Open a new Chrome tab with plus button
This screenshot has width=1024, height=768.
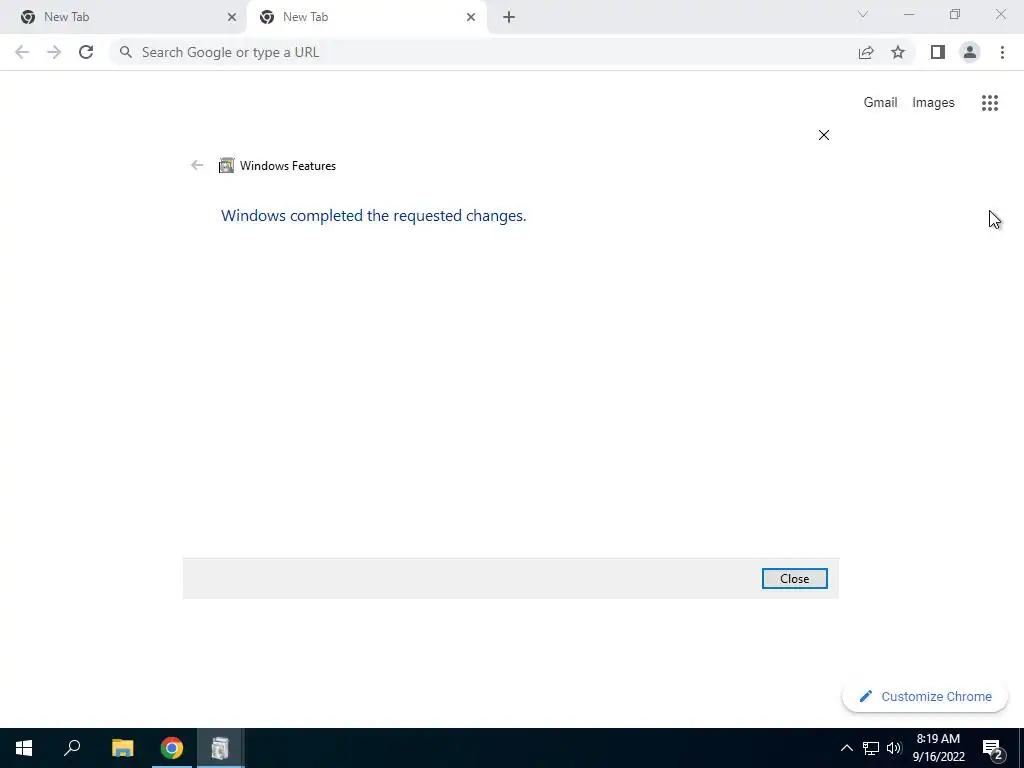[509, 17]
